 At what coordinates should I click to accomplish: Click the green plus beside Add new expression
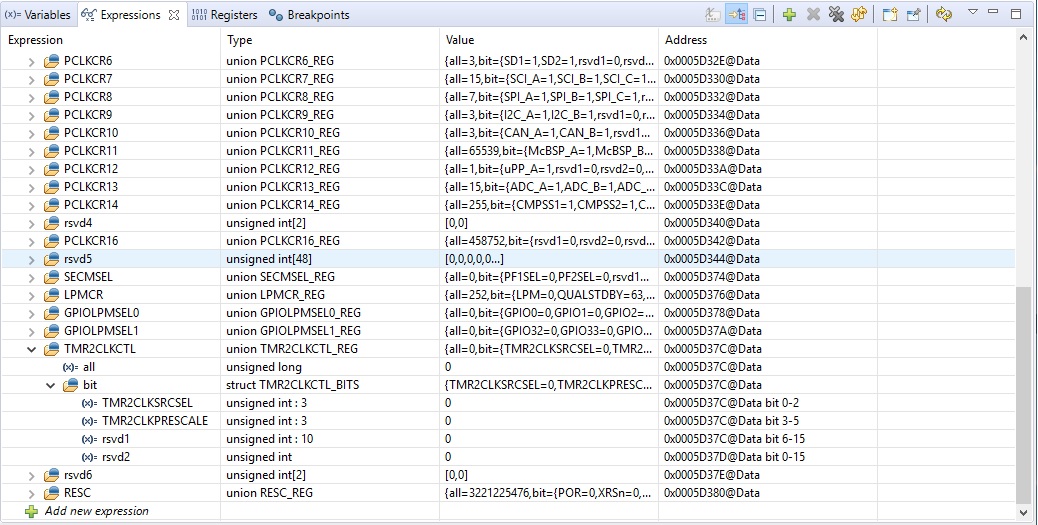(x=31, y=511)
